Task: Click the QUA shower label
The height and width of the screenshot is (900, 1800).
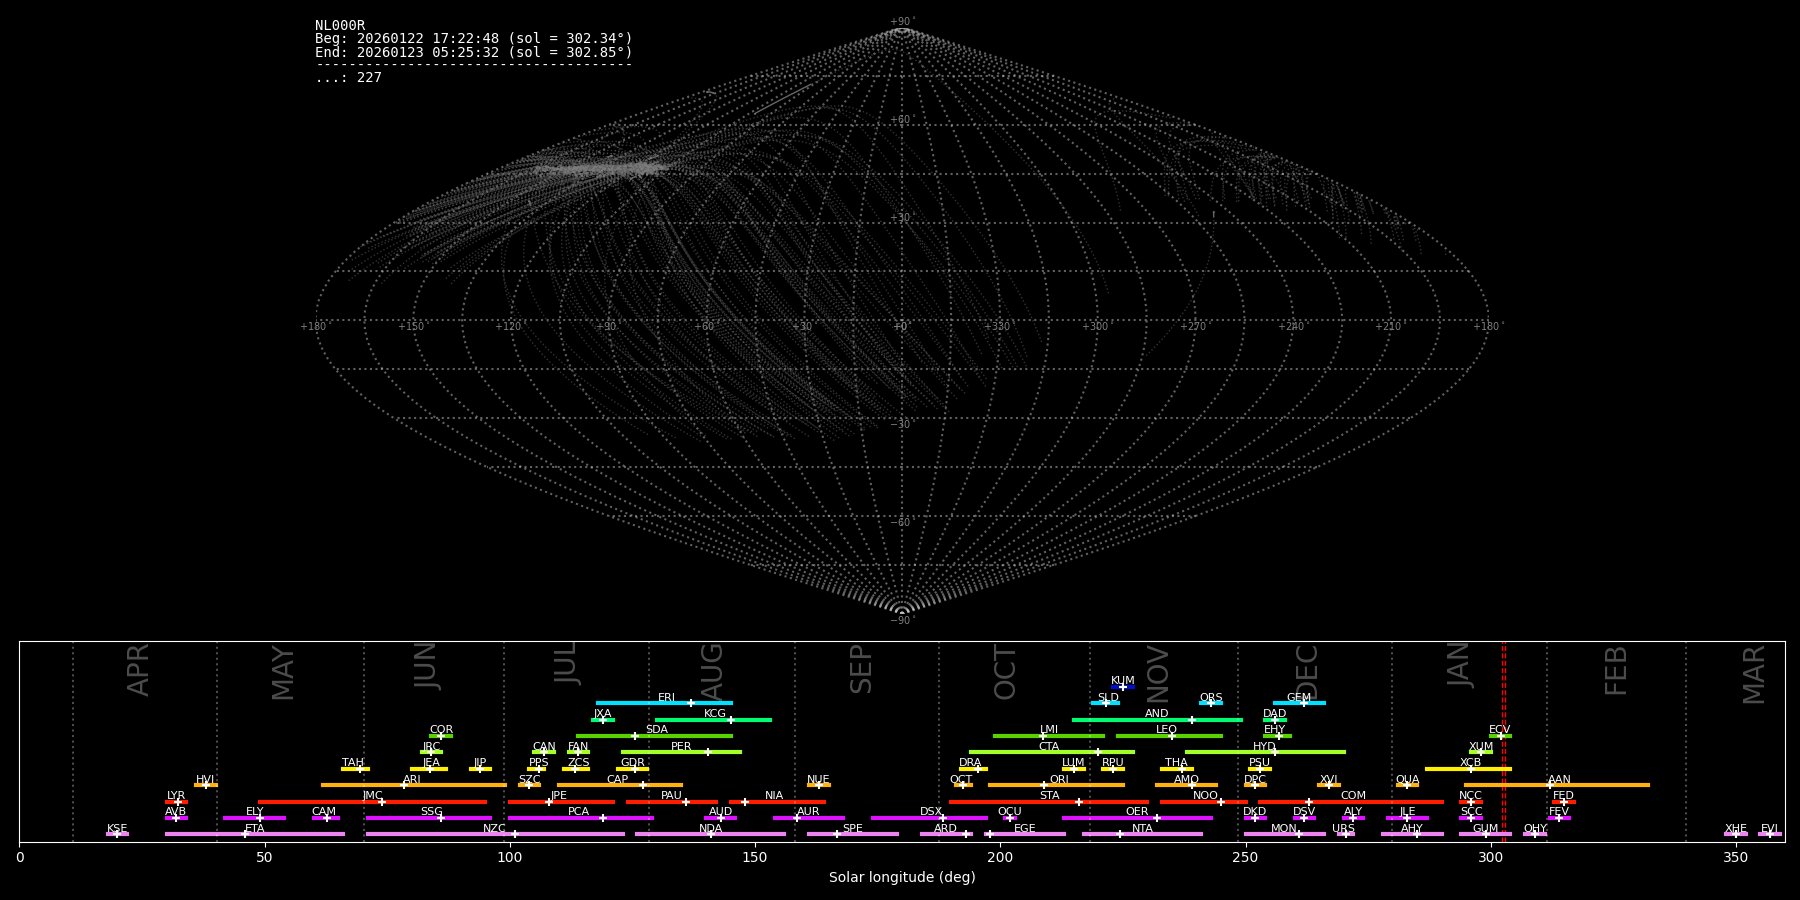Action: coord(1407,780)
